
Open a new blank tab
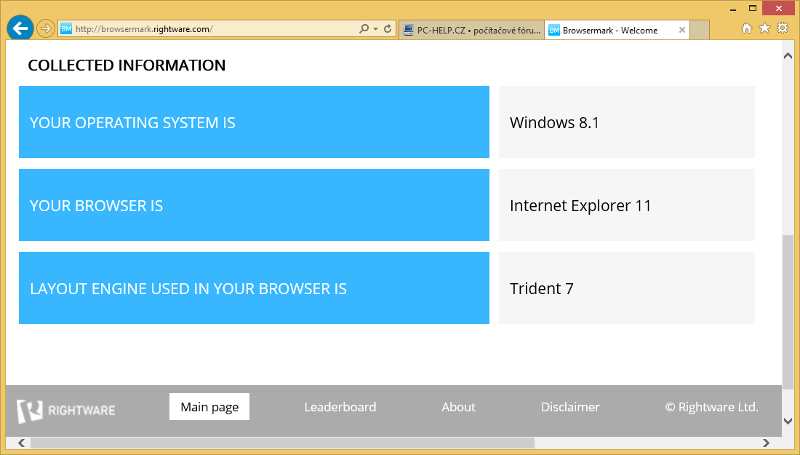coord(701,30)
